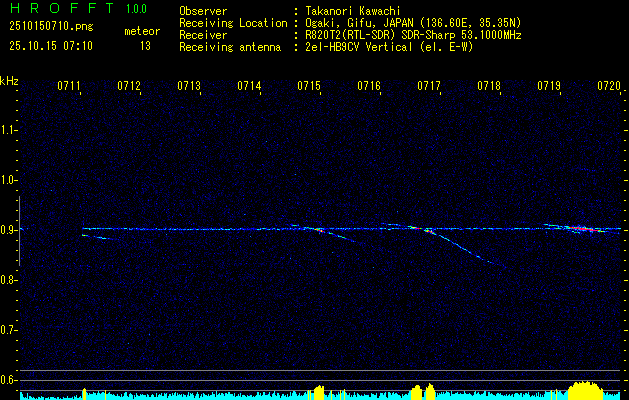
Task: Click the 0711 time marker
Action: coord(69,87)
